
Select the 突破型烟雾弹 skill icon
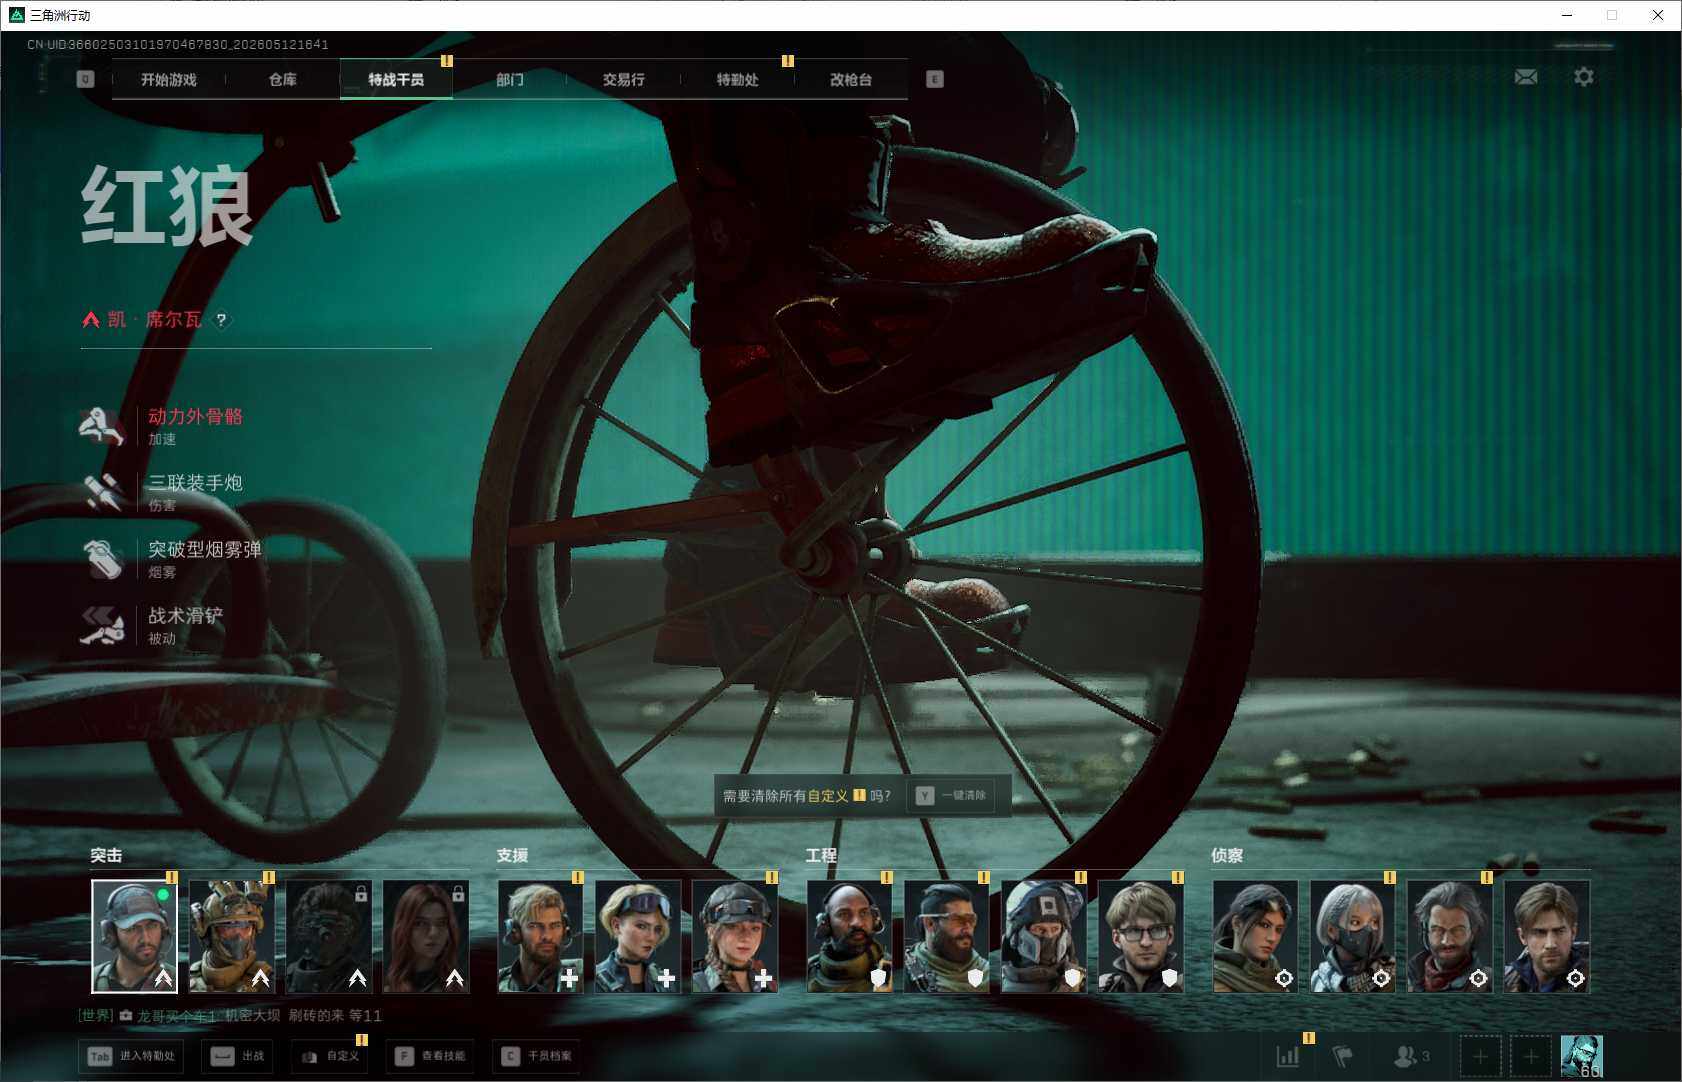(x=102, y=559)
